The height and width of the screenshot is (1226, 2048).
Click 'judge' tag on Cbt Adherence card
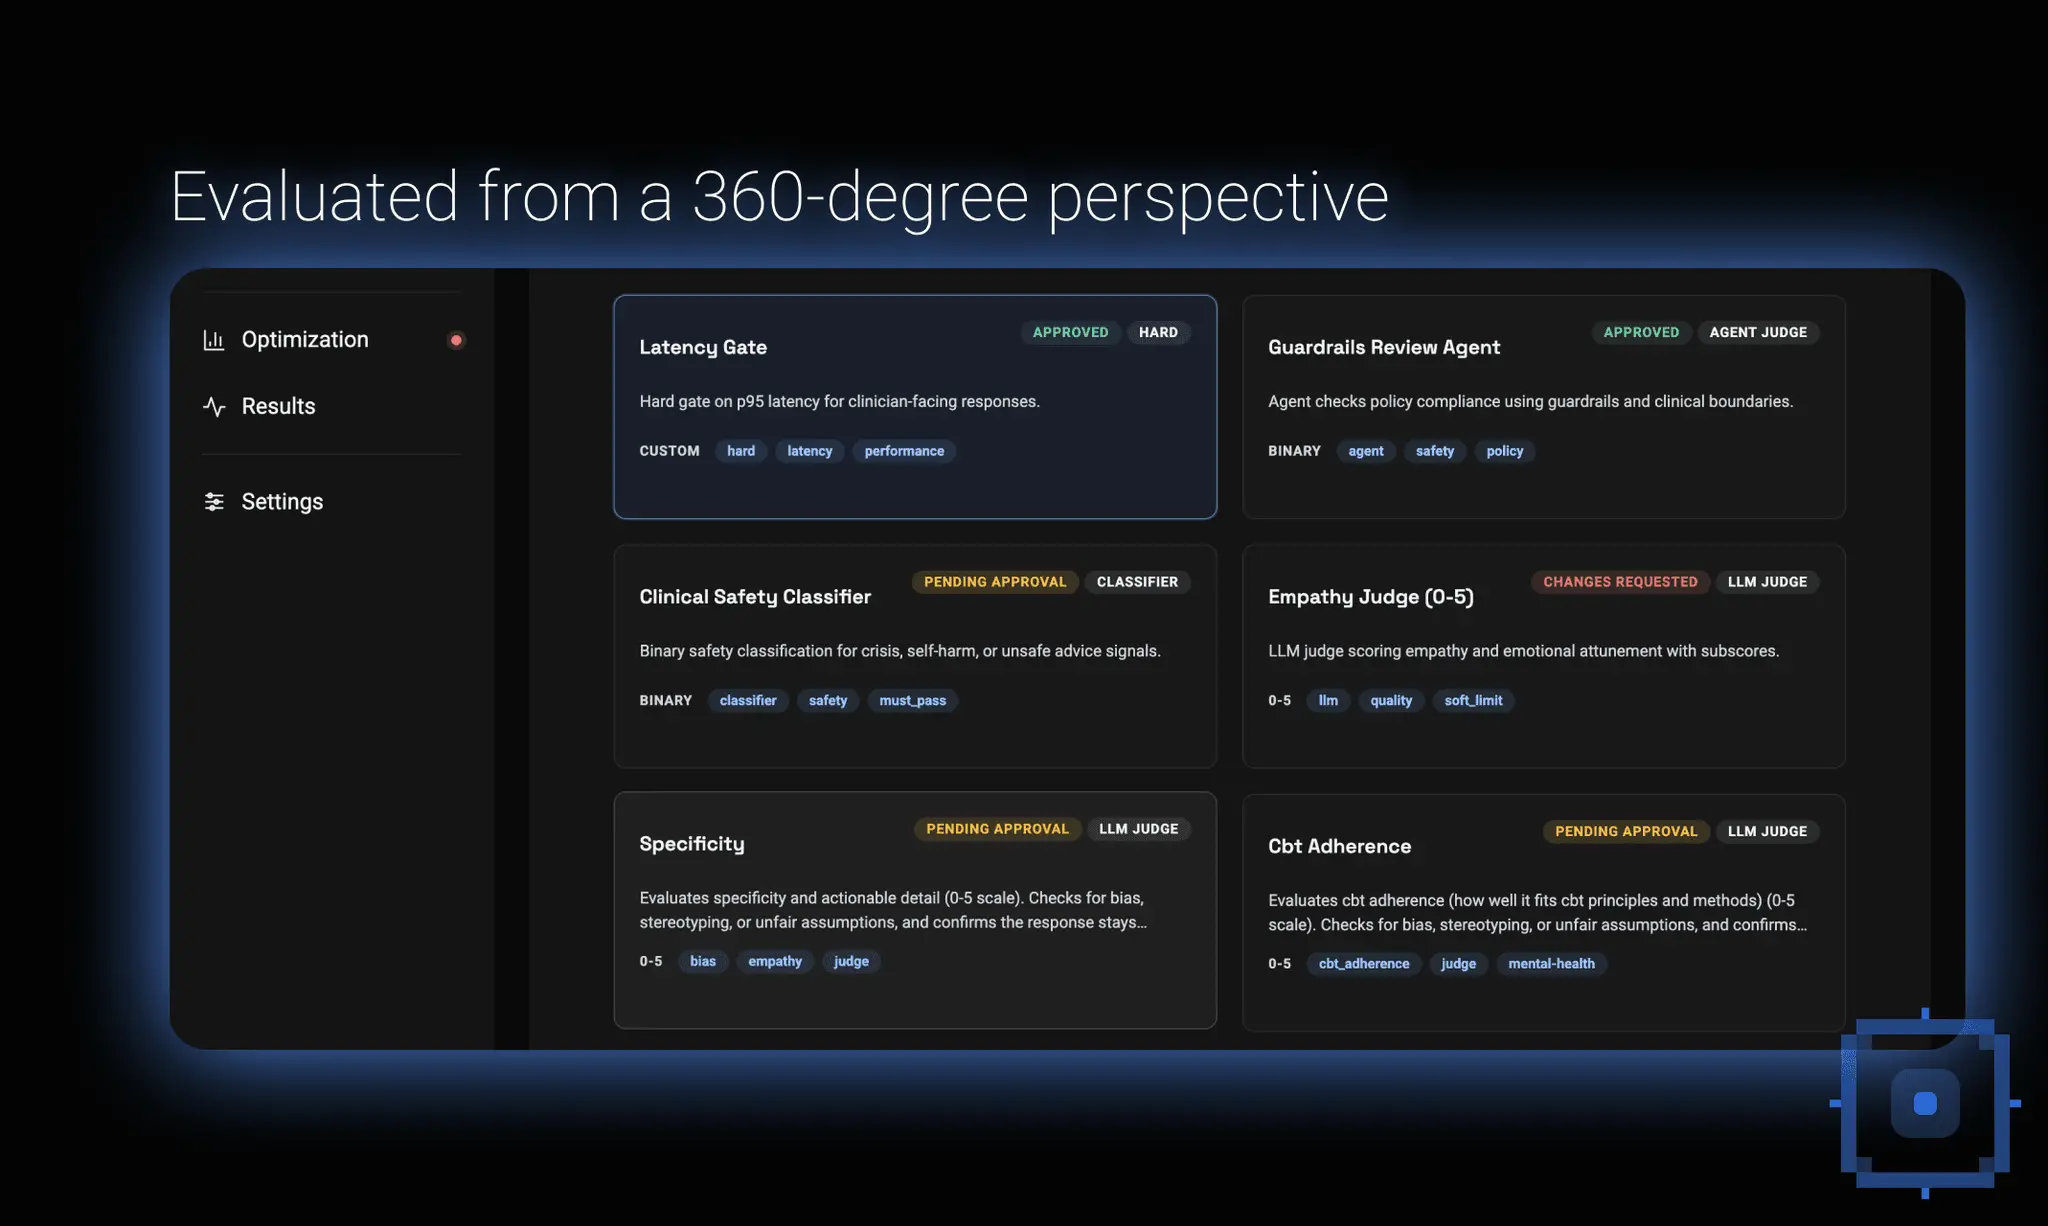pyautogui.click(x=1458, y=963)
